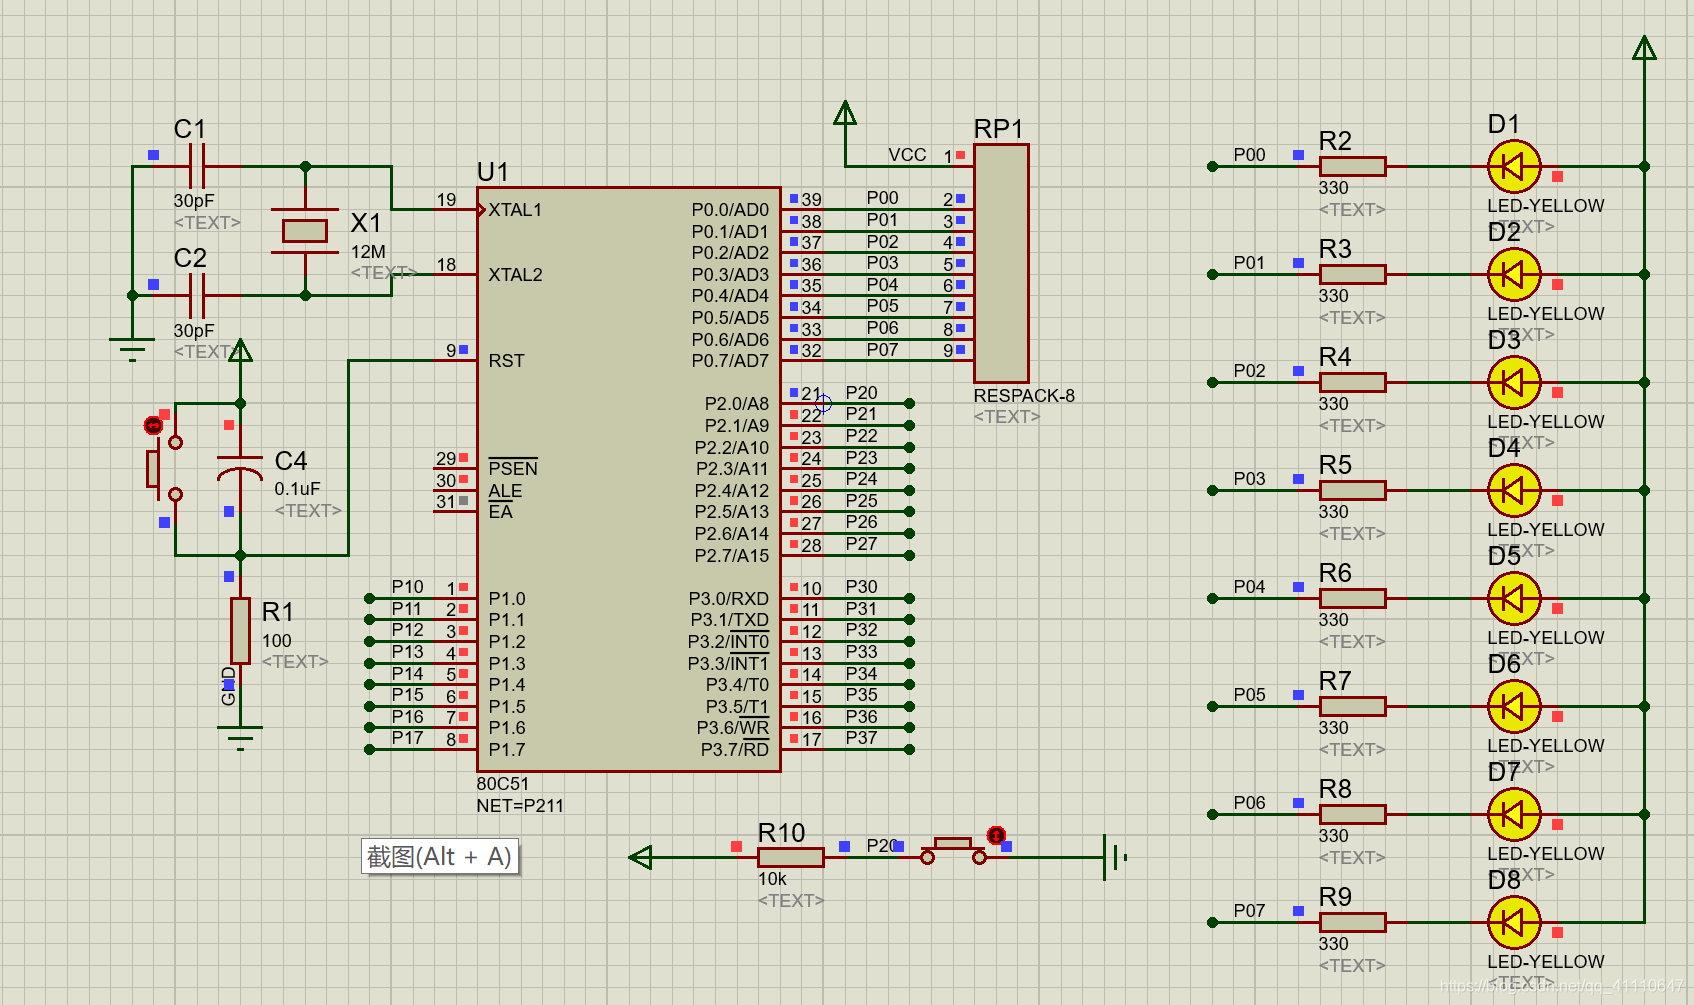Click the 10k value under R10
This screenshot has height=1005, width=1694.
click(x=772, y=879)
